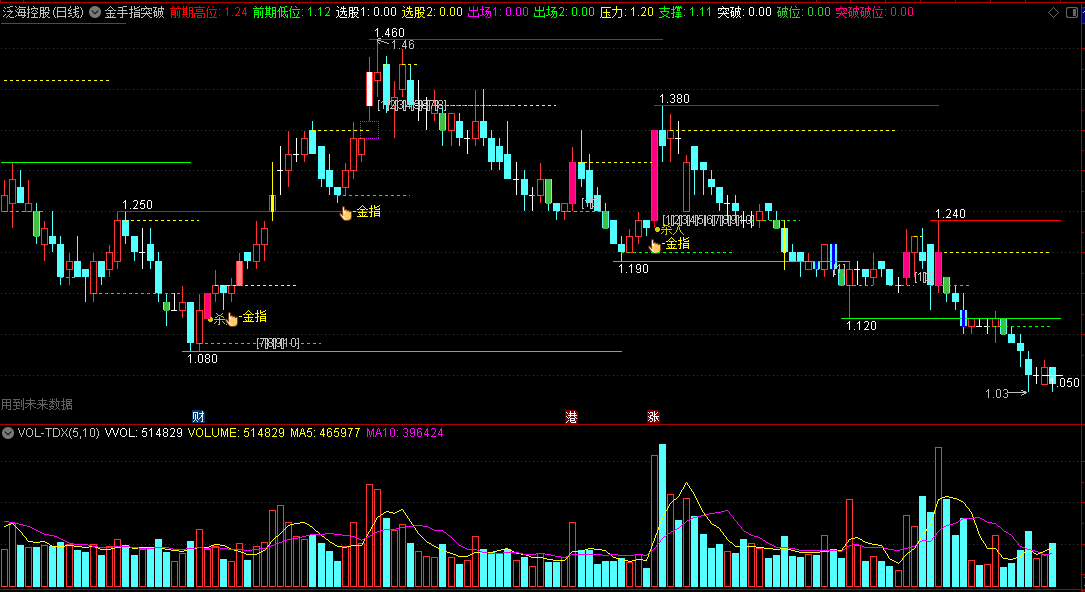Click the 选股1: 0.00 value
The height and width of the screenshot is (592, 1085).
(x=366, y=12)
